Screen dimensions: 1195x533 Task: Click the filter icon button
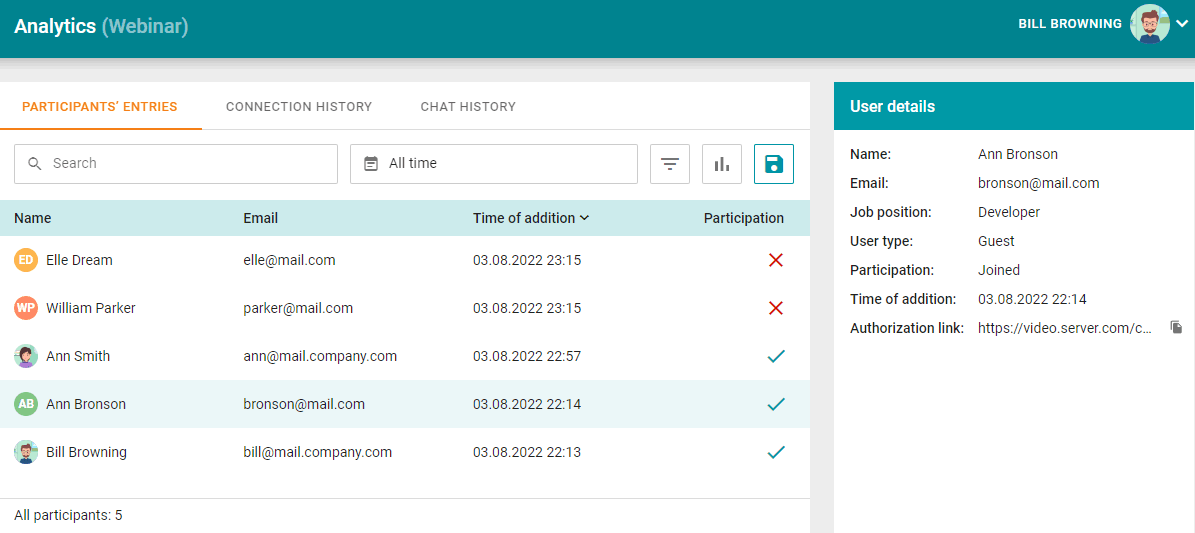pos(670,164)
